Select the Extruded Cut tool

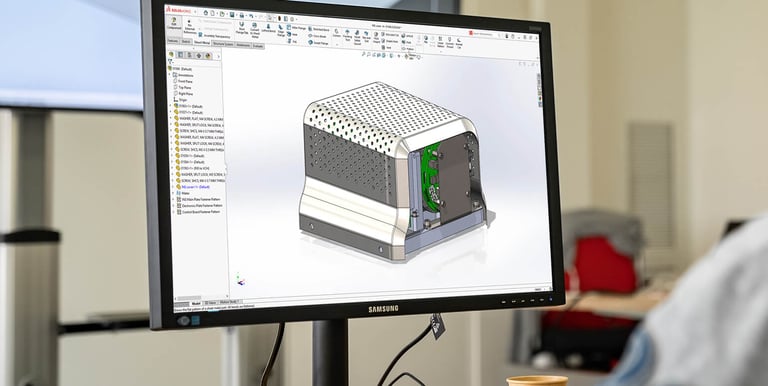(x=390, y=35)
